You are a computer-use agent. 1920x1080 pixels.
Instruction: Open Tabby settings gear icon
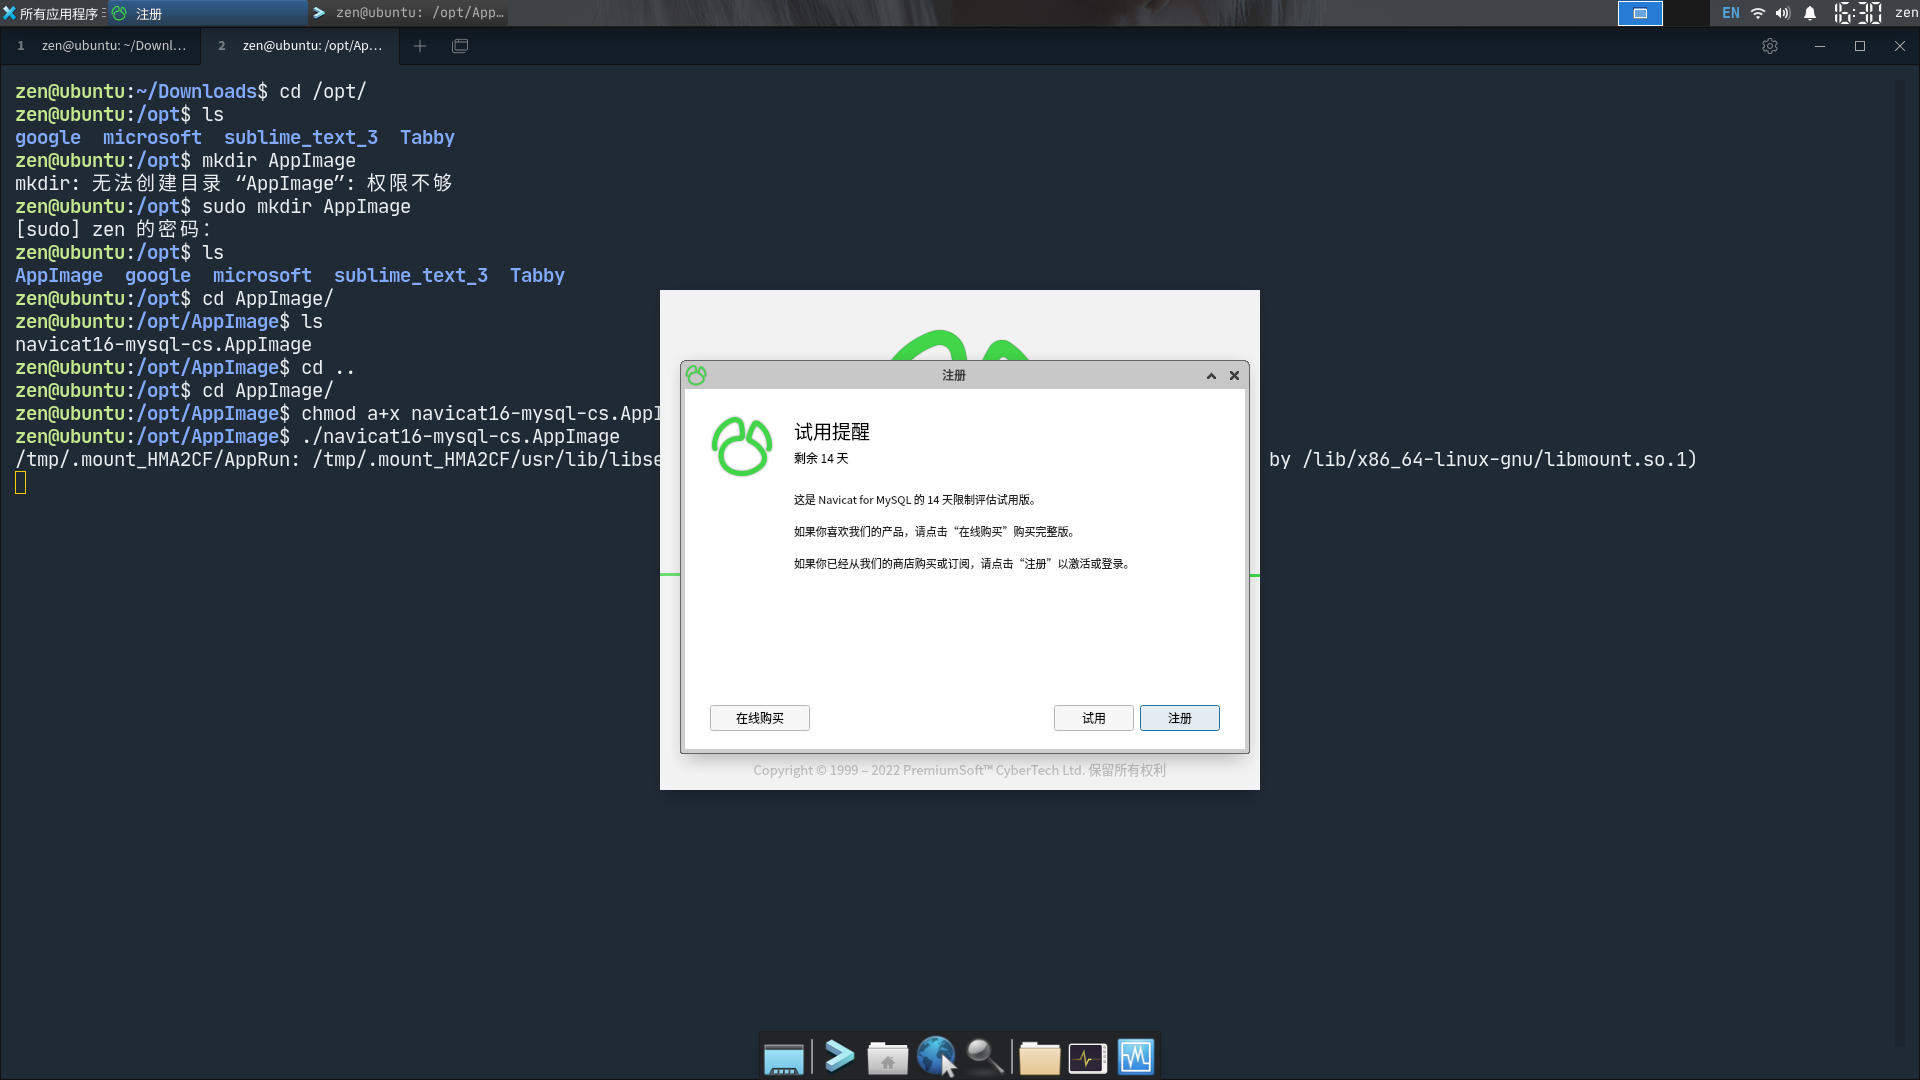point(1770,46)
